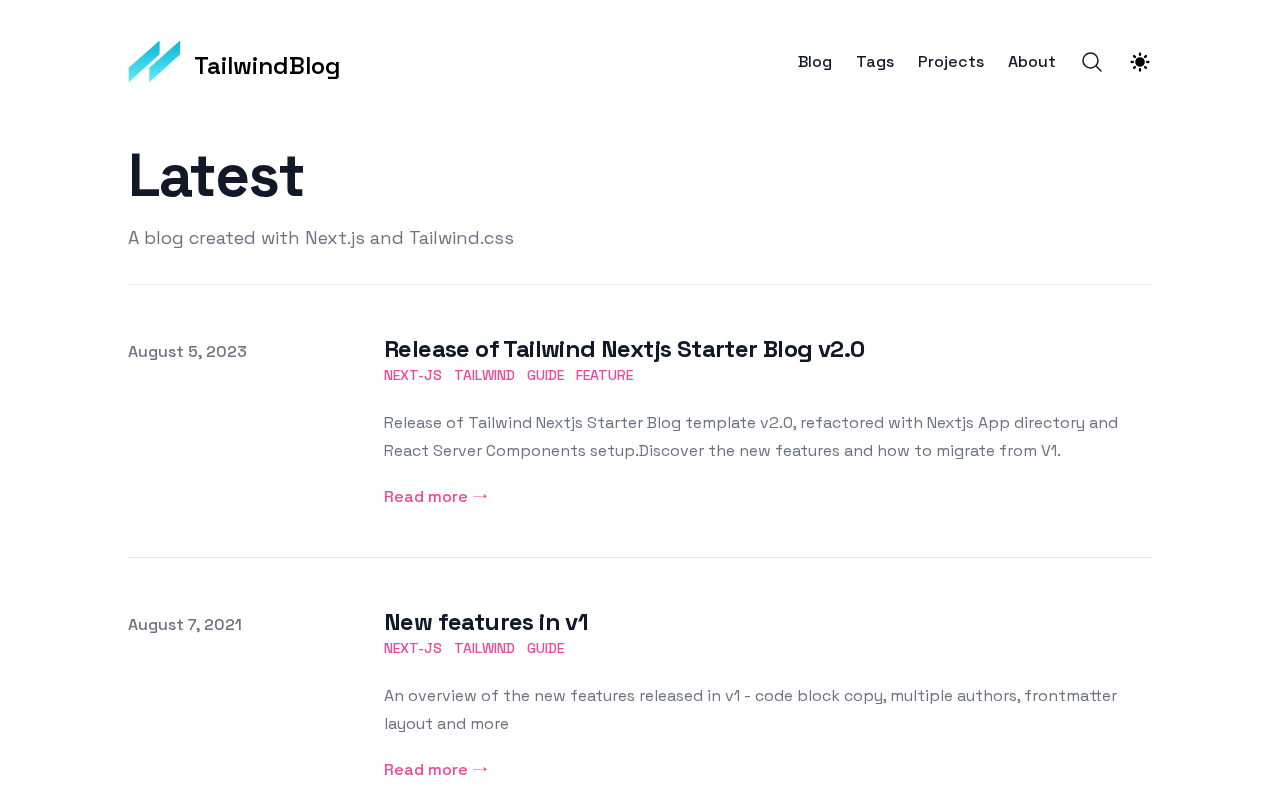Viewport: 1280px width, 800px height.
Task: Open the Blog nav item
Action: (x=815, y=62)
